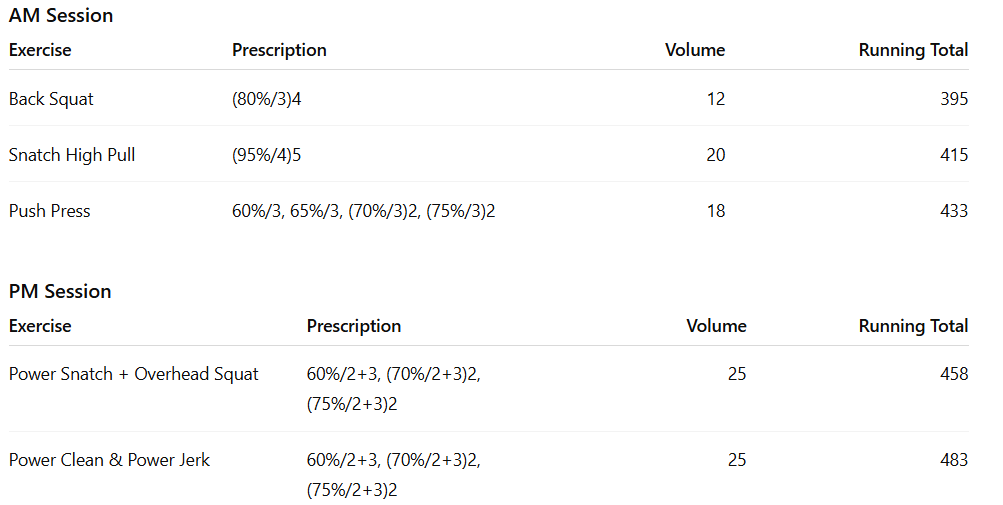Select running total value 395
Screen dimensions: 1003x505
point(954,99)
